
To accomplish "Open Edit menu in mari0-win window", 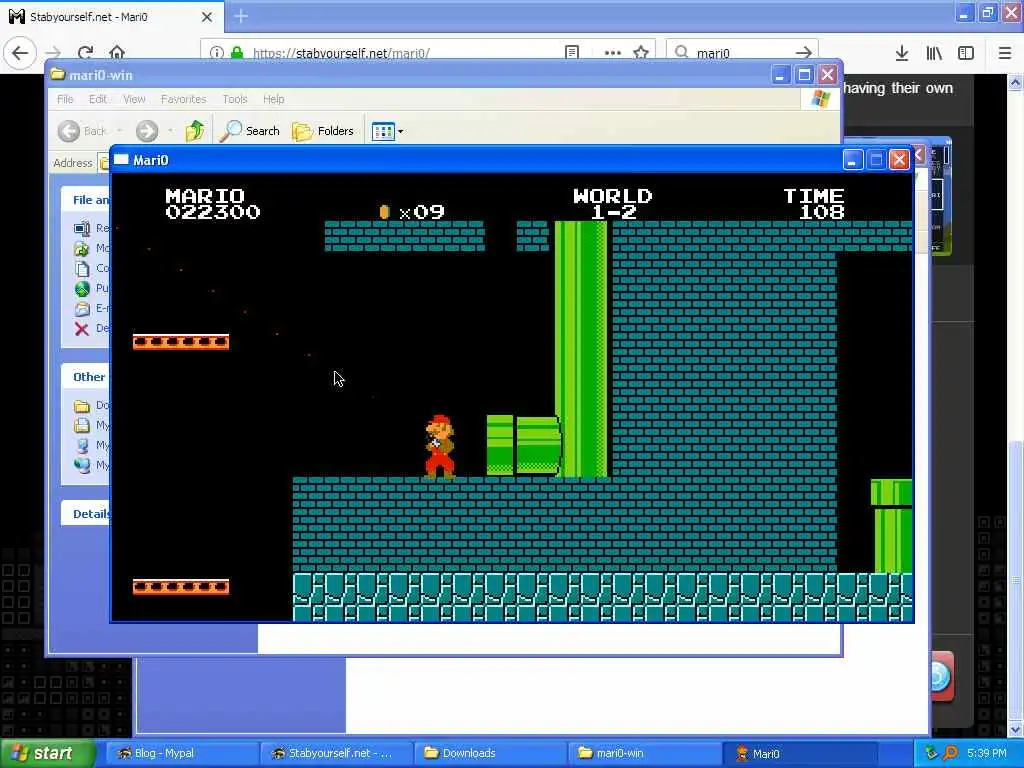I will click(x=98, y=99).
